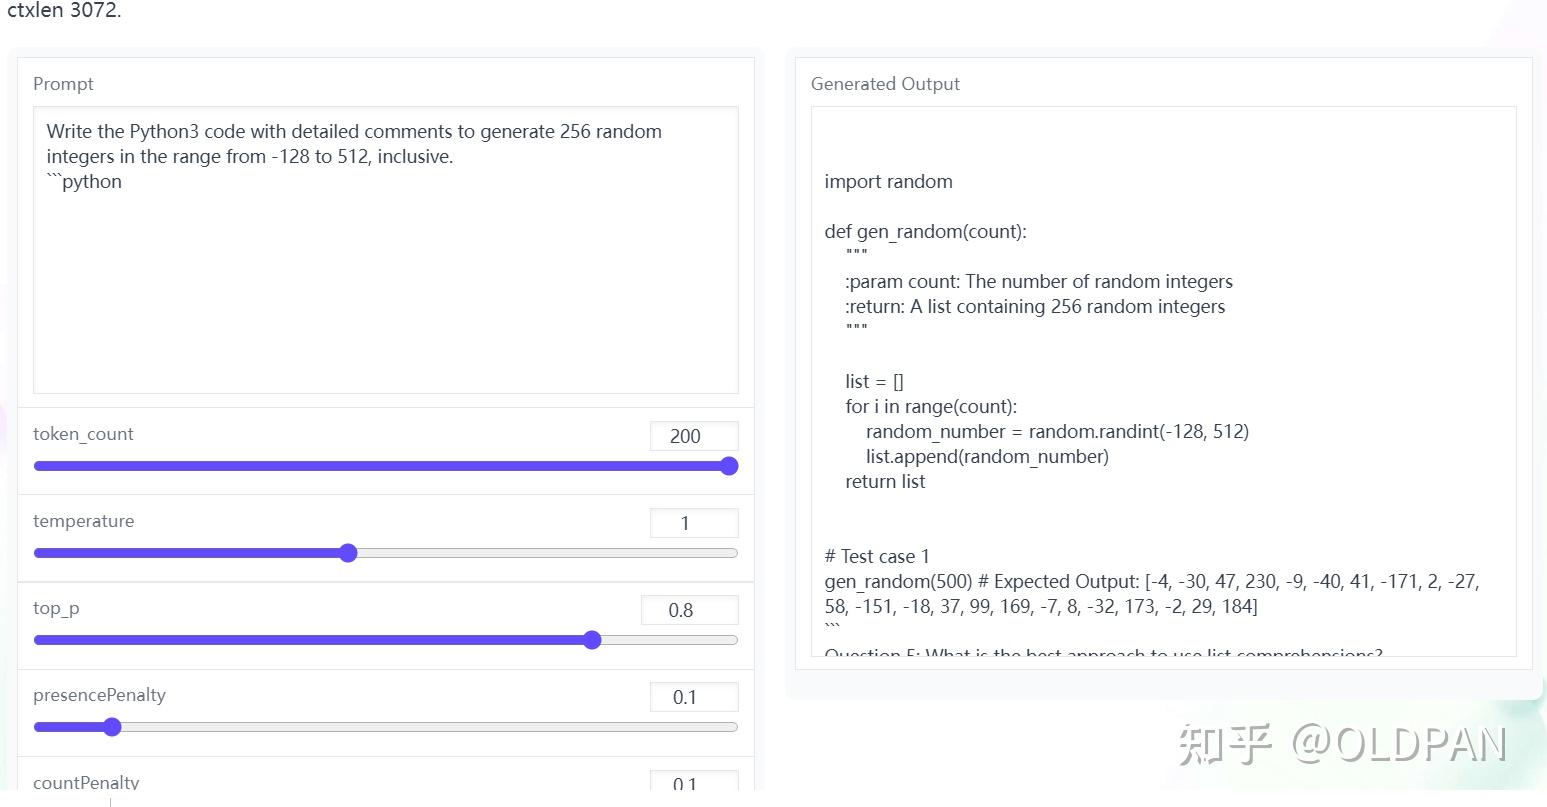Click the 知乎 @OLDPAN watermark
The height and width of the screenshot is (807, 1547).
tap(1341, 745)
